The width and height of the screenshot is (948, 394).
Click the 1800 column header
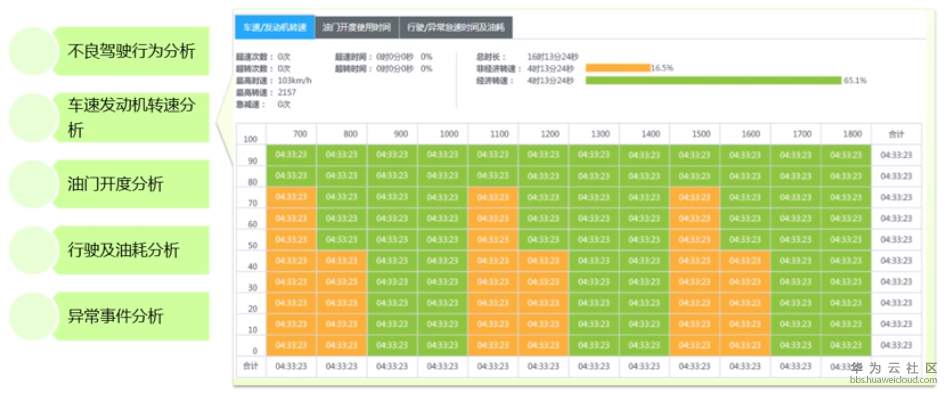[x=846, y=134]
